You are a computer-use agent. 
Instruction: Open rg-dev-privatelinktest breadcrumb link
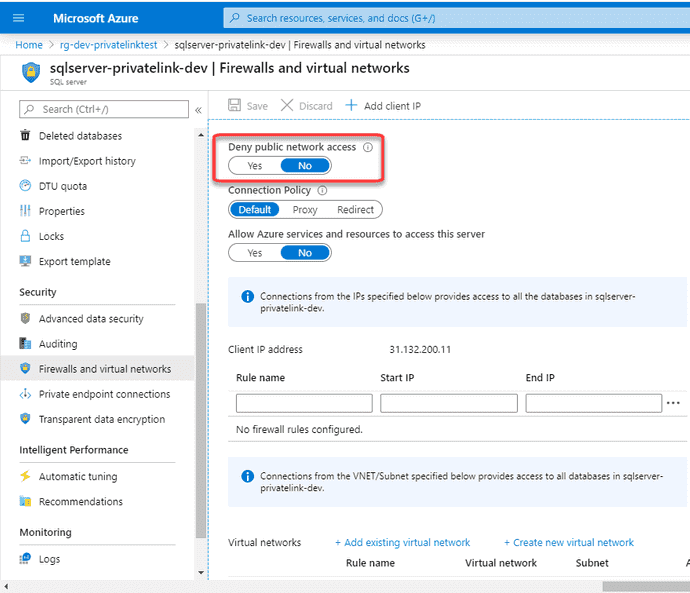(108, 45)
